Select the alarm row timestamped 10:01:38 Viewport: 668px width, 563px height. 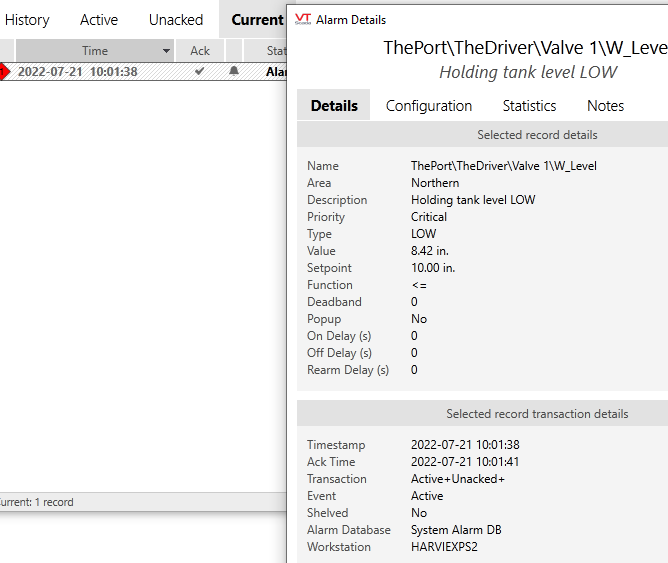click(78, 71)
